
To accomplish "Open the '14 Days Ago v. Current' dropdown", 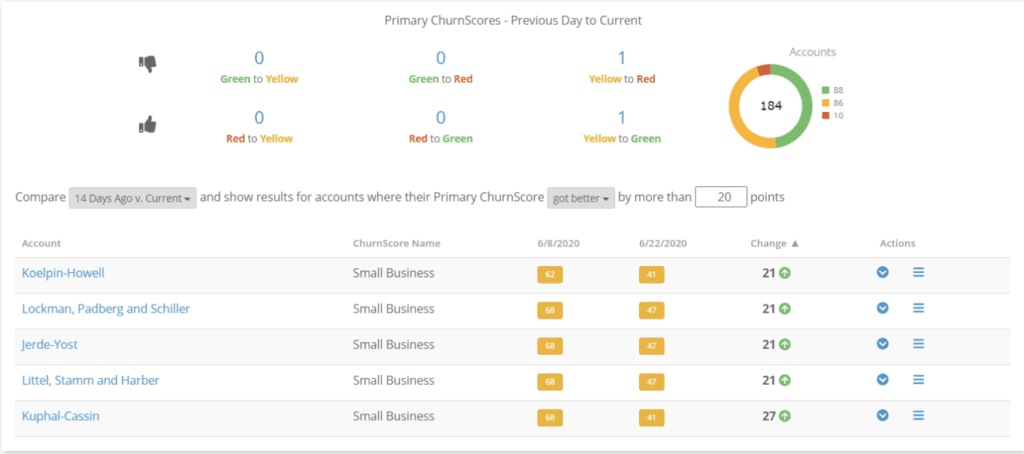I will pyautogui.click(x=132, y=197).
